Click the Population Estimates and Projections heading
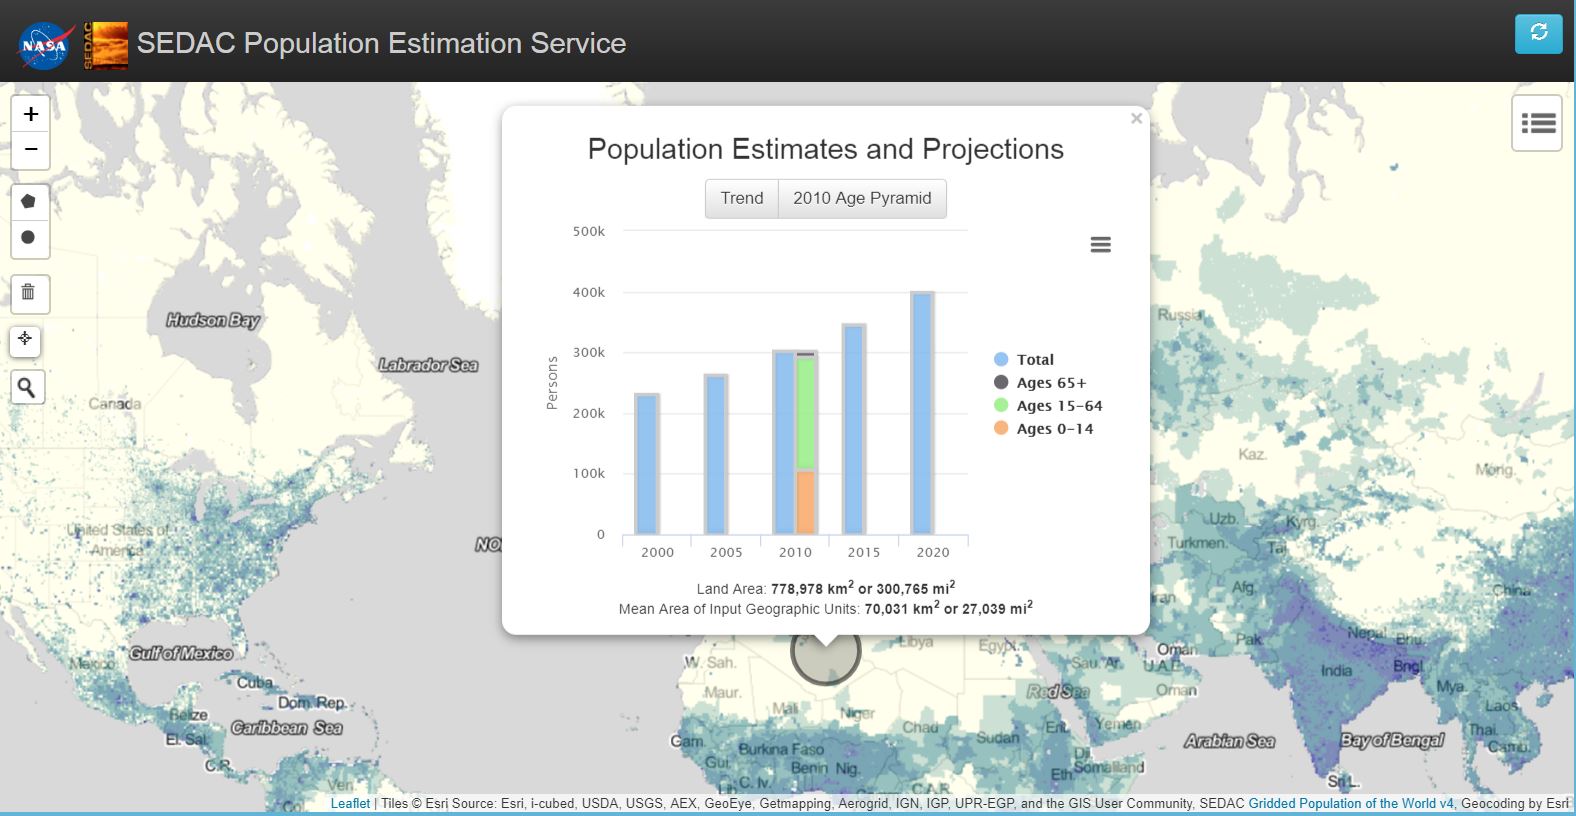This screenshot has height=816, width=1576. click(x=825, y=149)
